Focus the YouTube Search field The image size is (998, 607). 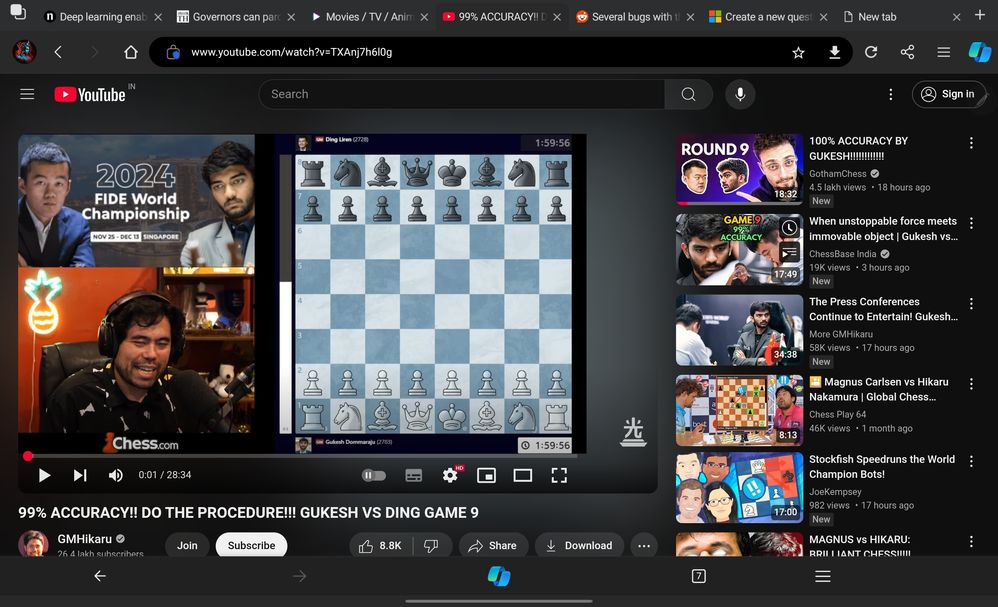(x=461, y=94)
